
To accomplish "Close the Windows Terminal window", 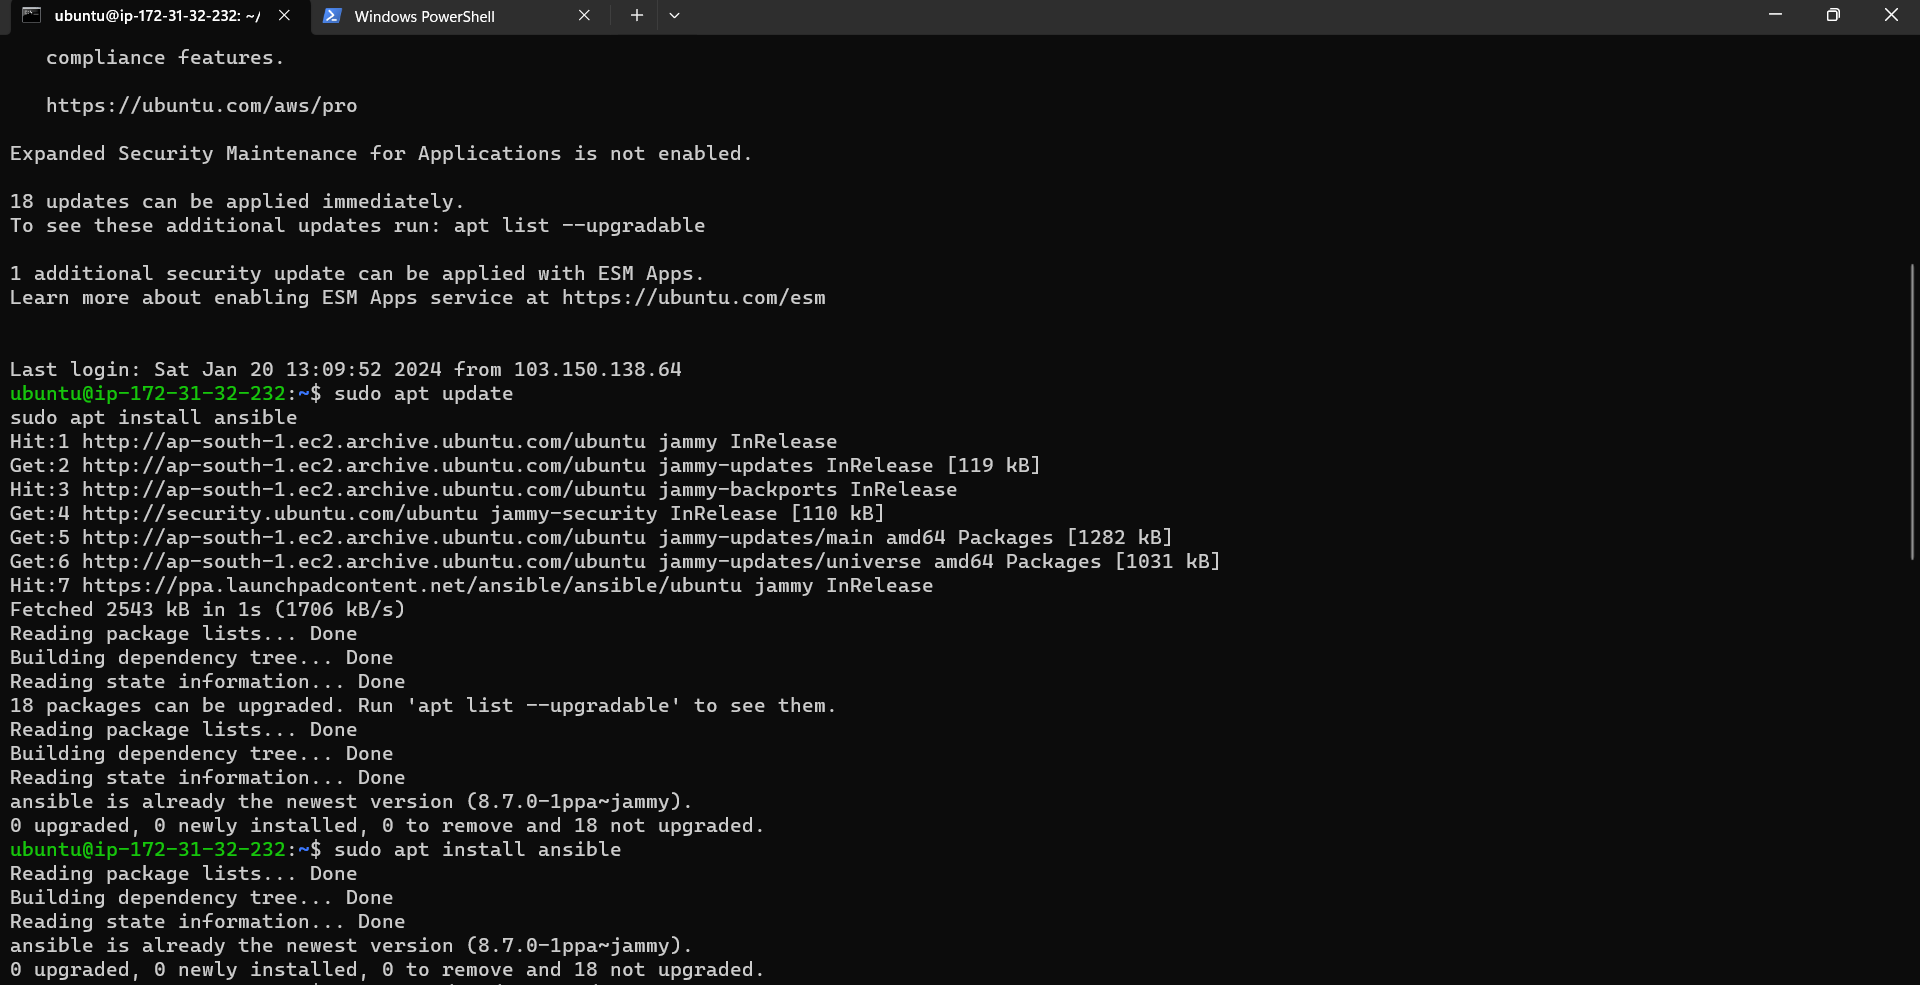I will coord(1891,15).
